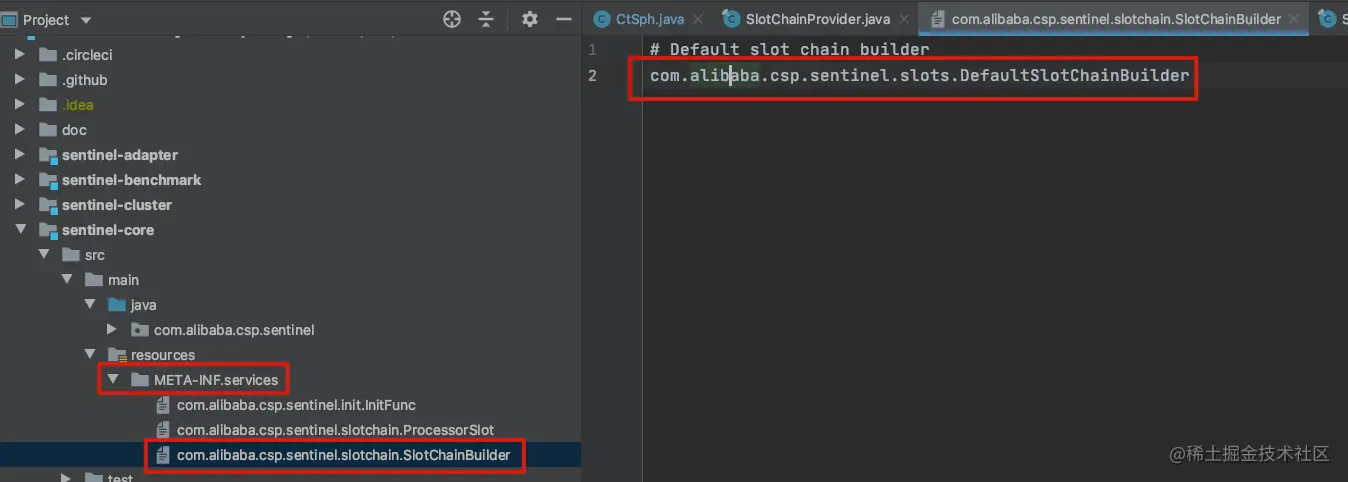Screen dimensions: 1348x482
Task: Click the CtSph.java class icon in tab
Action: coord(602,19)
